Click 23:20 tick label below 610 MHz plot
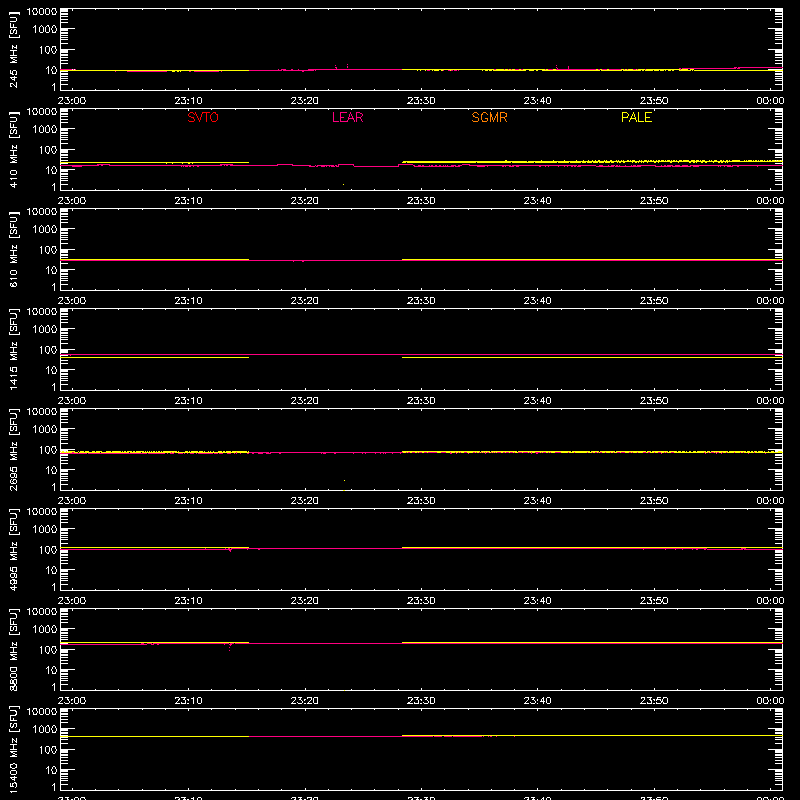 pyautogui.click(x=305, y=301)
